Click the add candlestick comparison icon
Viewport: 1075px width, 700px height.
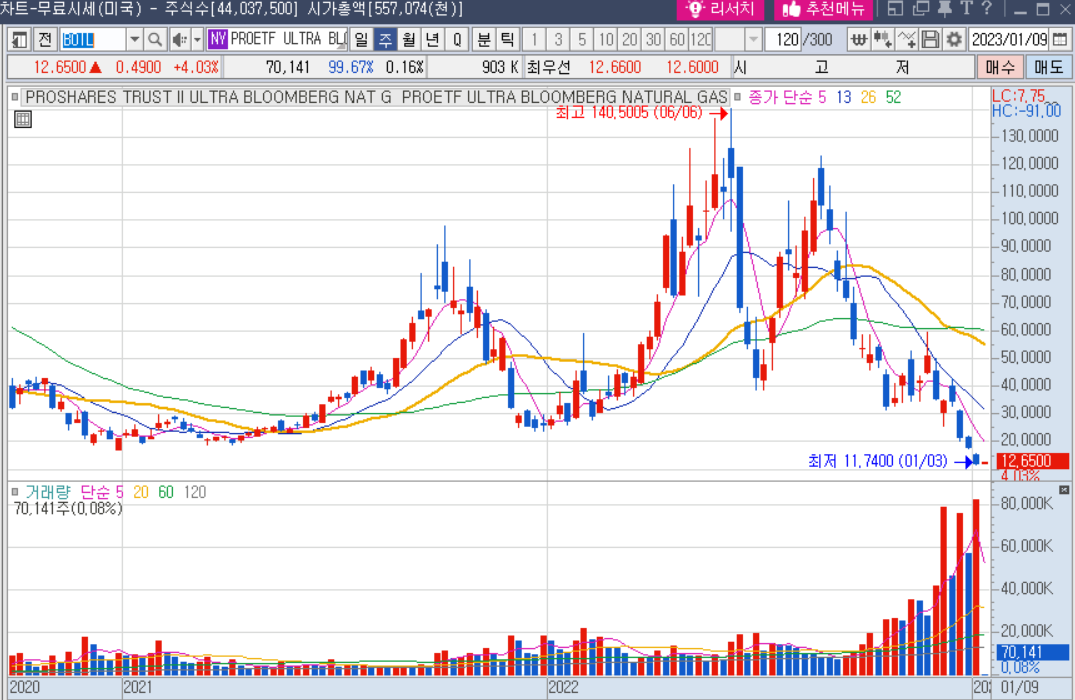tap(882, 40)
